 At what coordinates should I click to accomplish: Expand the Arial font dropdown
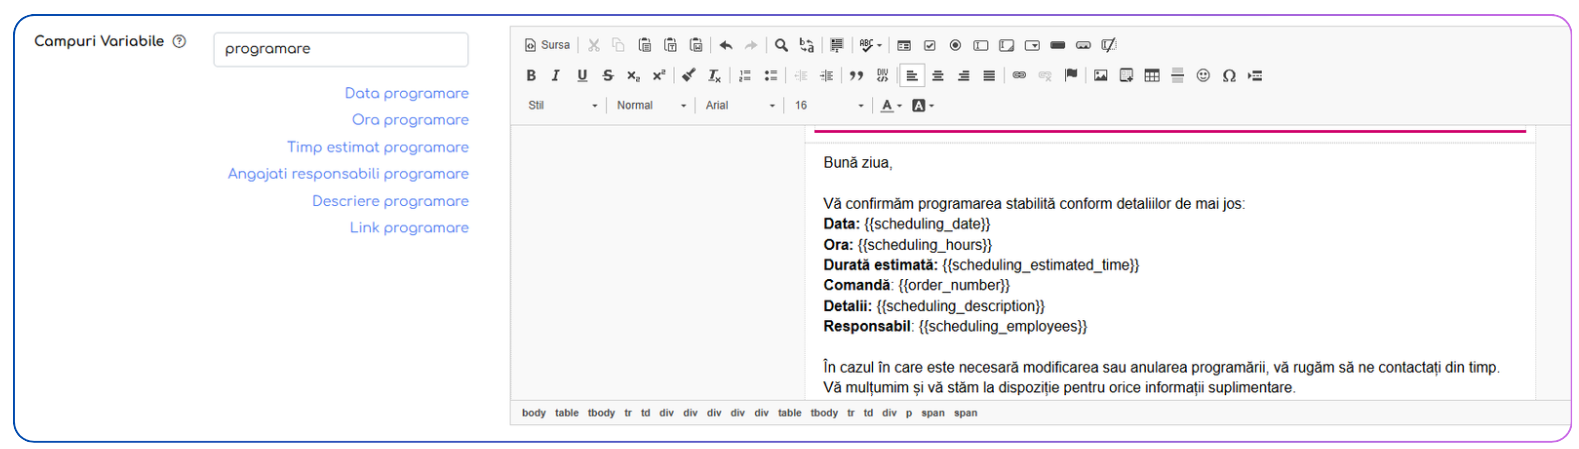click(740, 105)
